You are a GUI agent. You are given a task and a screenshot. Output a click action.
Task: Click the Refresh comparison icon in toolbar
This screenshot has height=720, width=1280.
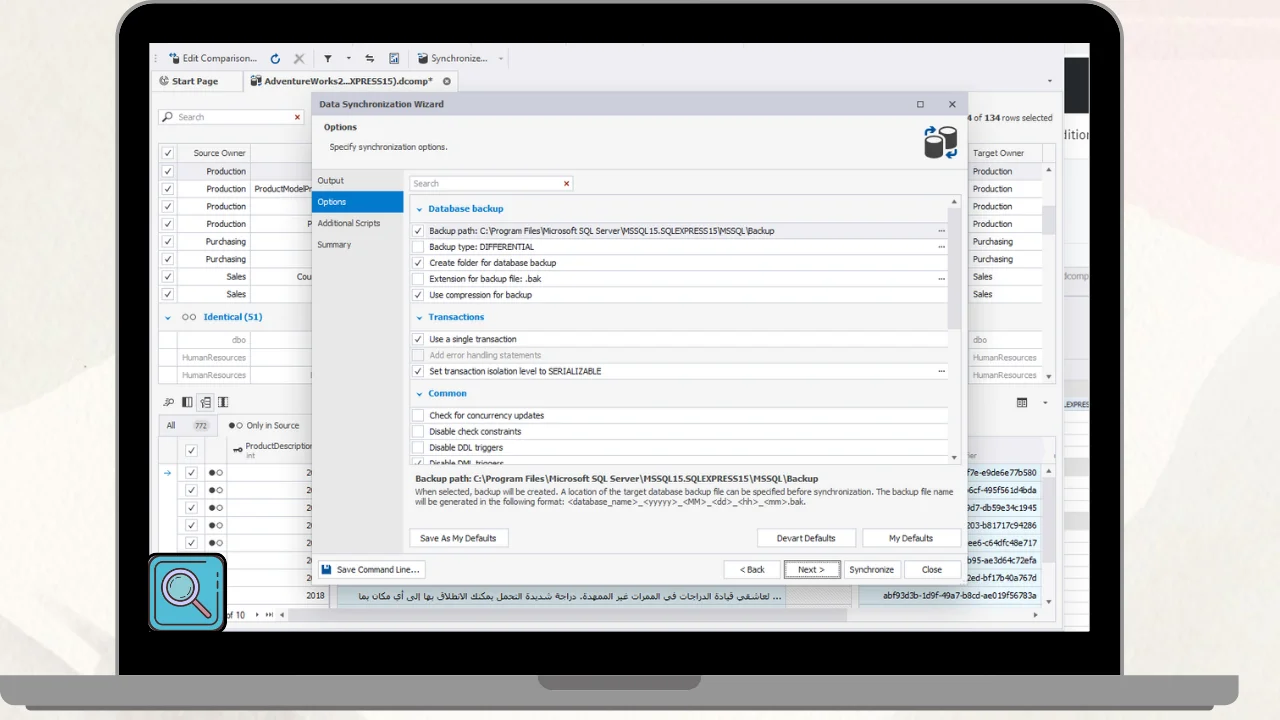275,59
